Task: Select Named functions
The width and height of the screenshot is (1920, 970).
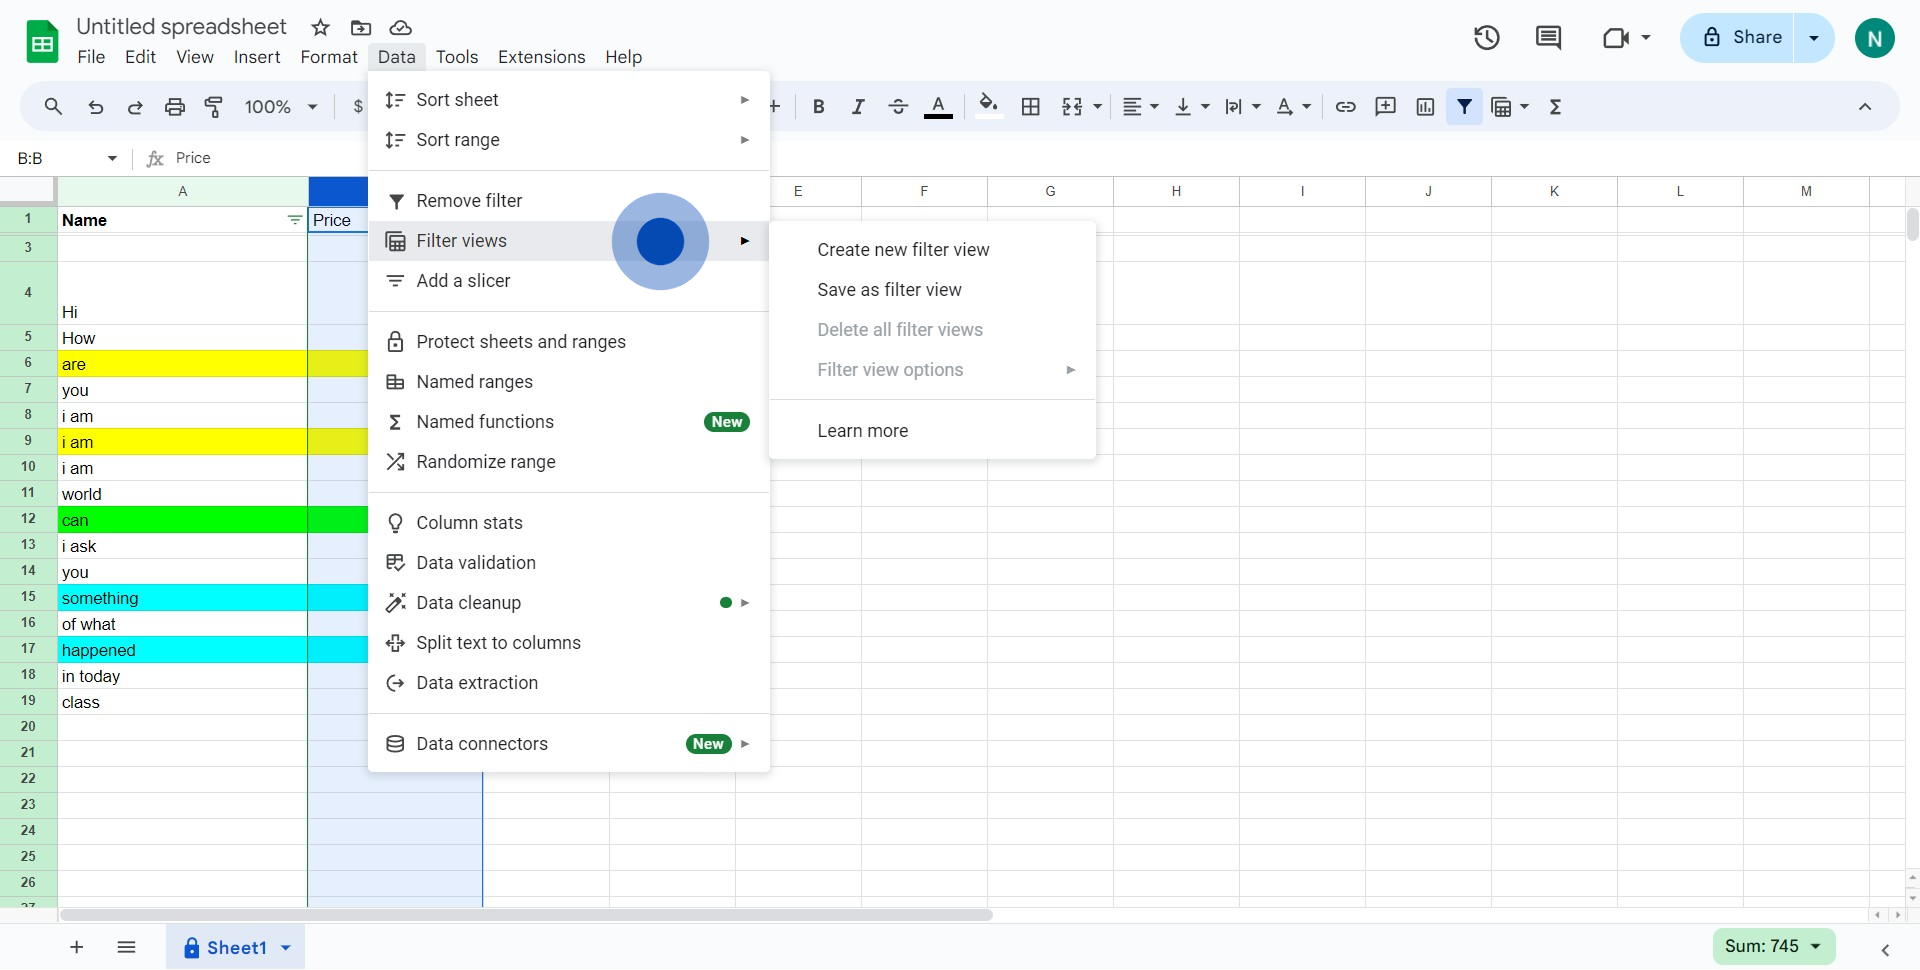Action: (x=569, y=422)
